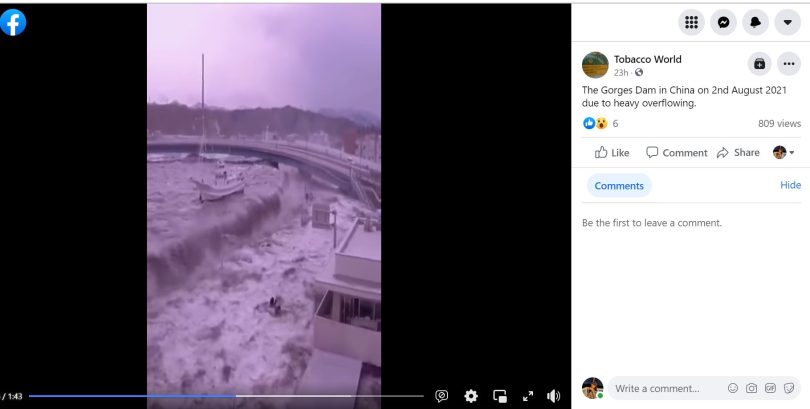This screenshot has height=409, width=810.
Task: Open the Facebook home logo
Action: pyautogui.click(x=12, y=23)
